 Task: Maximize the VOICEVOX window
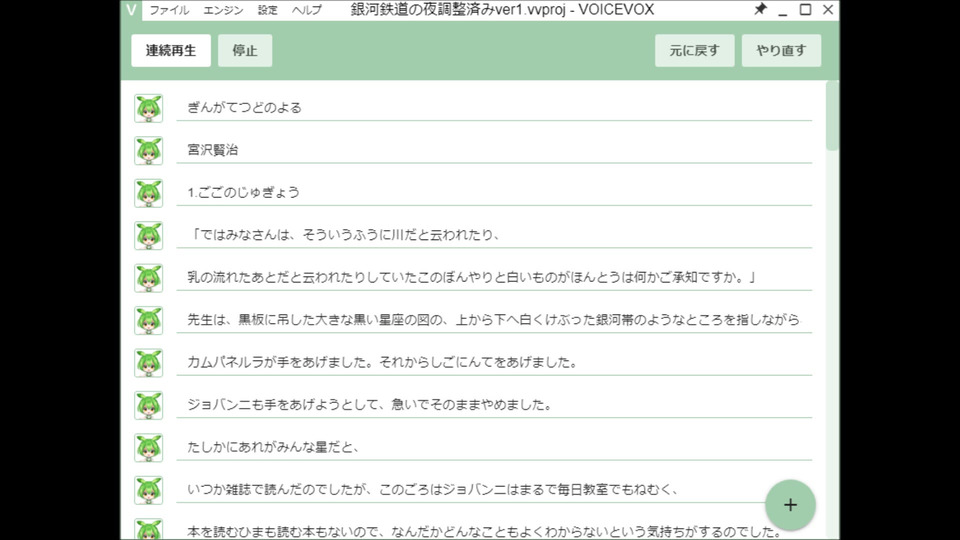click(x=806, y=10)
